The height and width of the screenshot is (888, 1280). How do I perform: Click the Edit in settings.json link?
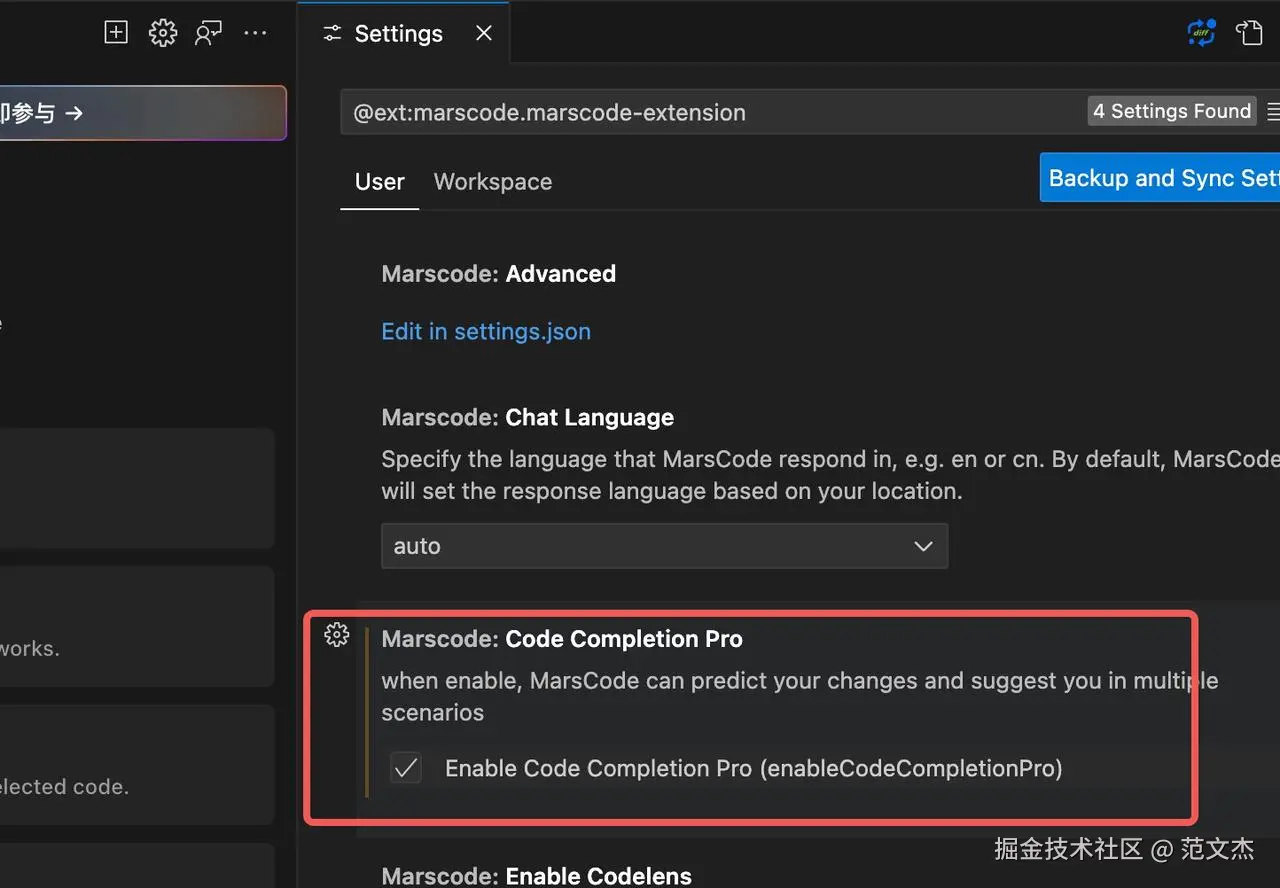486,331
